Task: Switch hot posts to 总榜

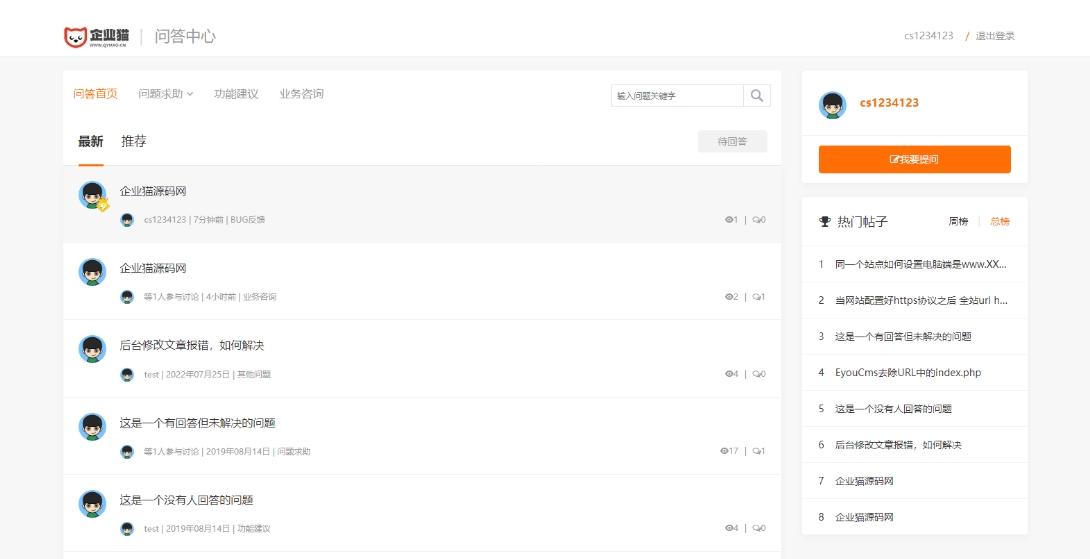Action: 1000,221
